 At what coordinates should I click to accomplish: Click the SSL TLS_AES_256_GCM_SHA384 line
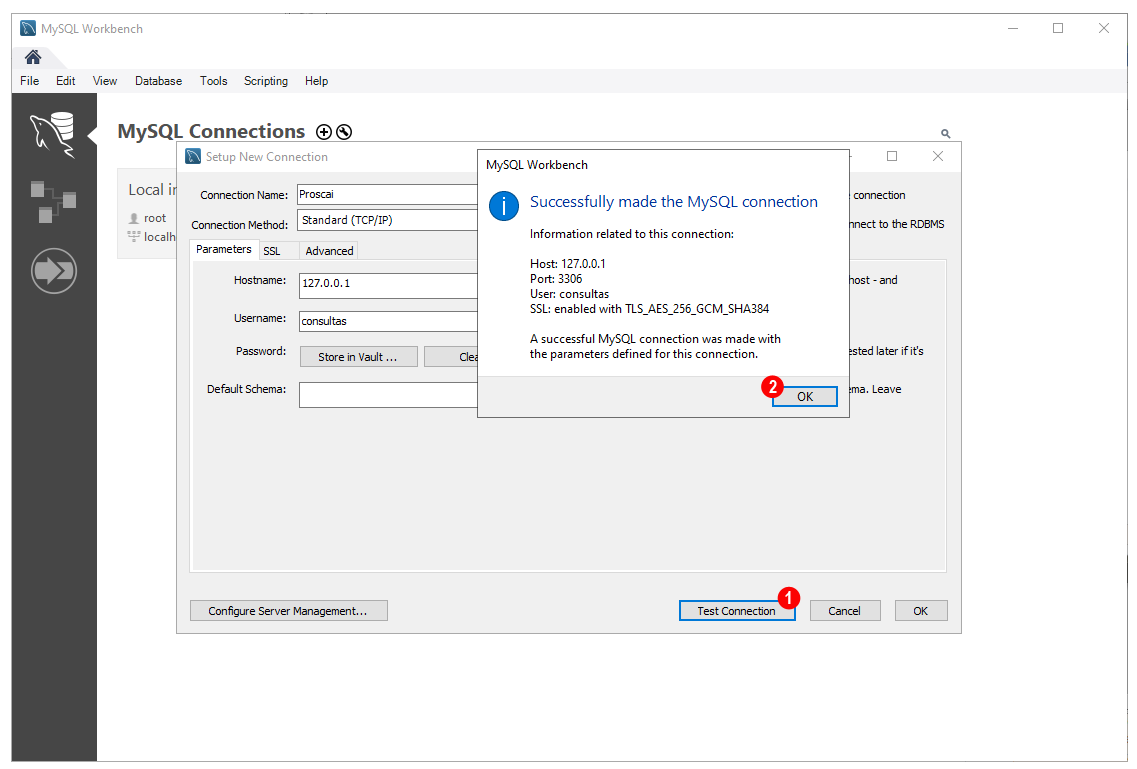[x=650, y=309]
